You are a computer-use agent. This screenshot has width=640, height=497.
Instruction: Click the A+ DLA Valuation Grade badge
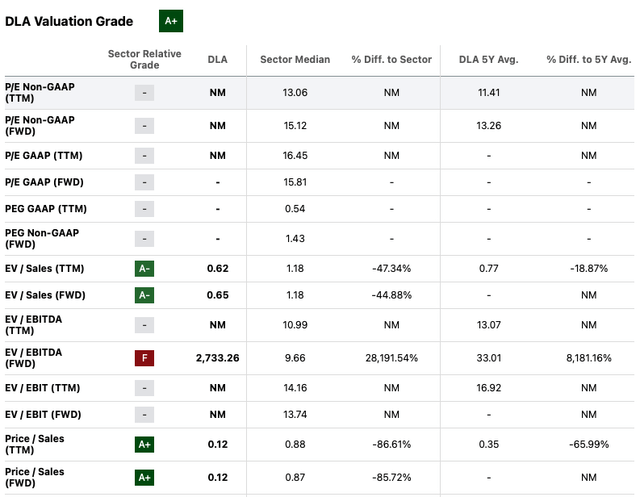point(171,21)
